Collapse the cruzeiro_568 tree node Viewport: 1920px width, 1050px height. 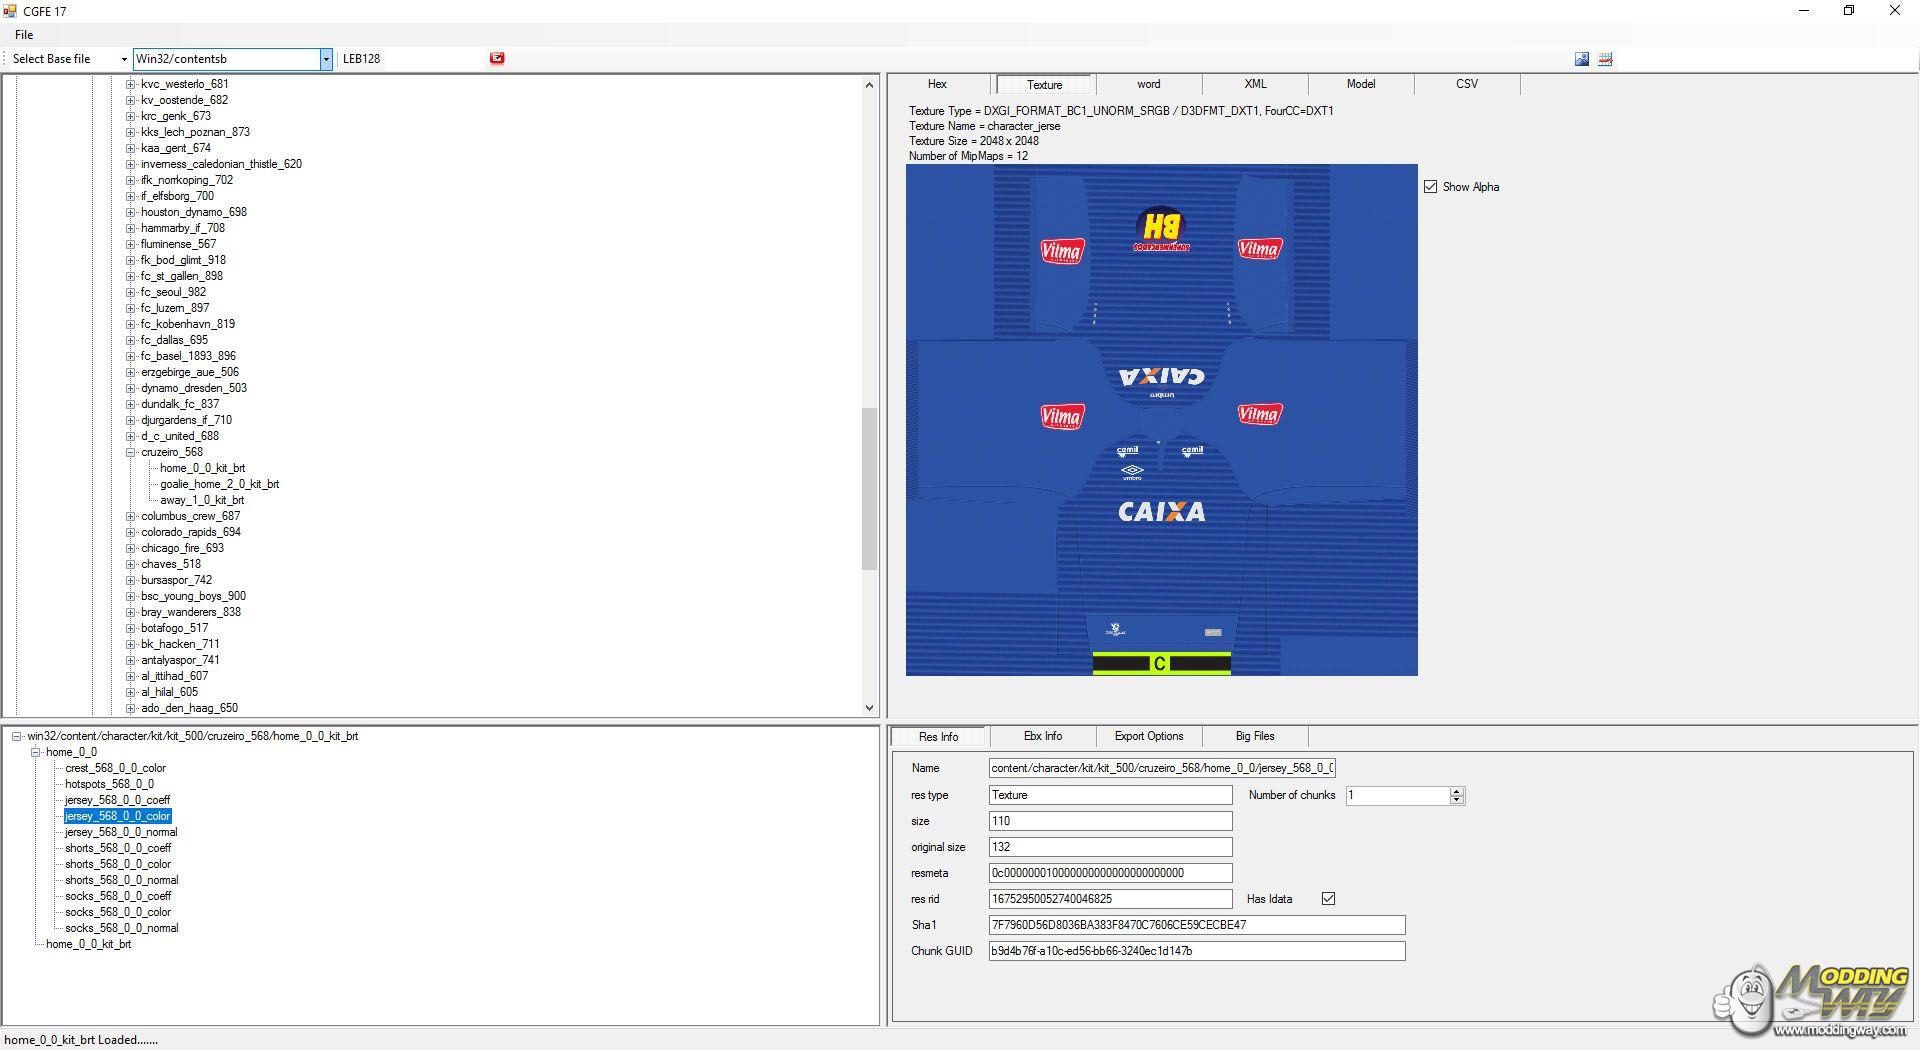coord(130,452)
